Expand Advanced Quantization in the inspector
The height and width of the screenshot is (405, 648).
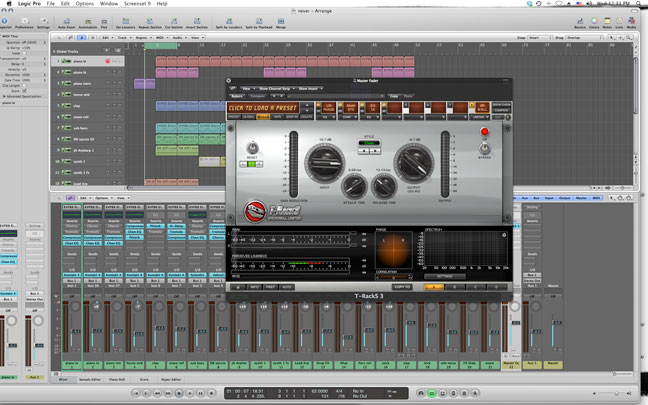[x=5, y=96]
